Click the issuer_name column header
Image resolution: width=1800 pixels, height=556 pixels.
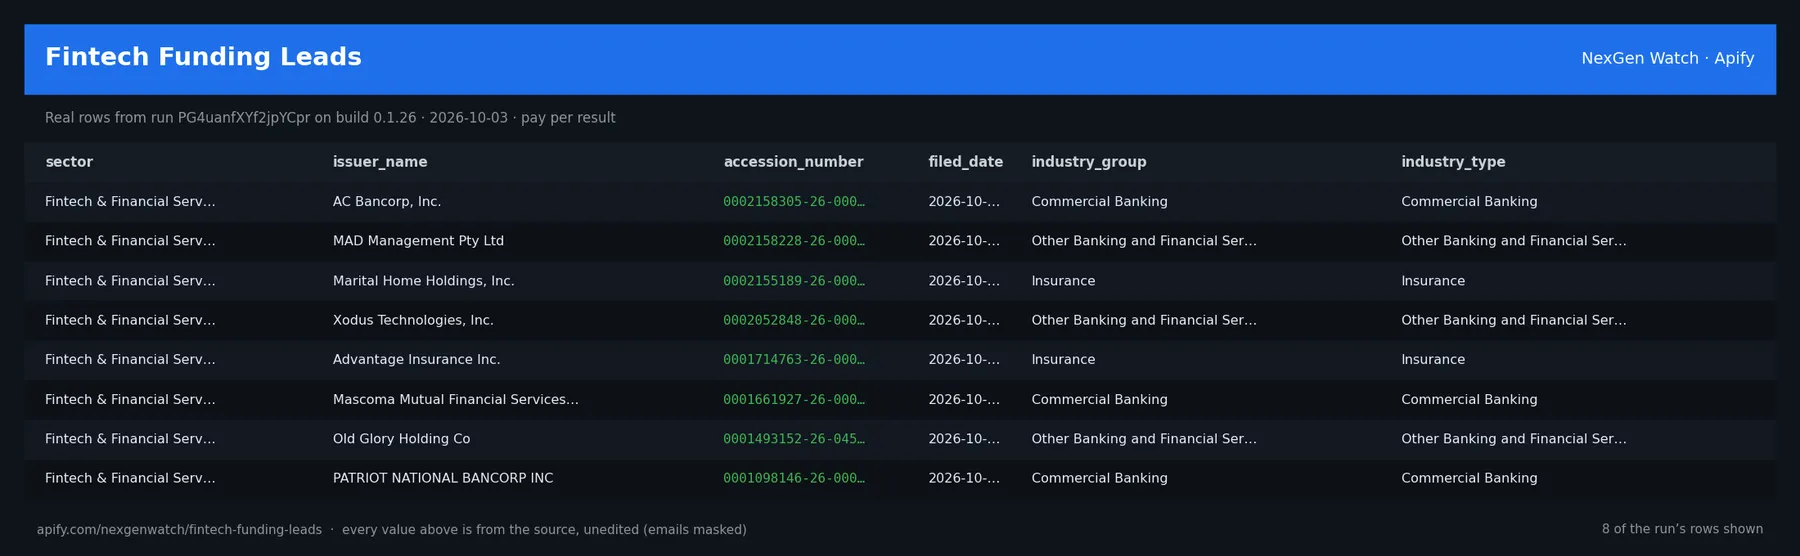(x=380, y=162)
